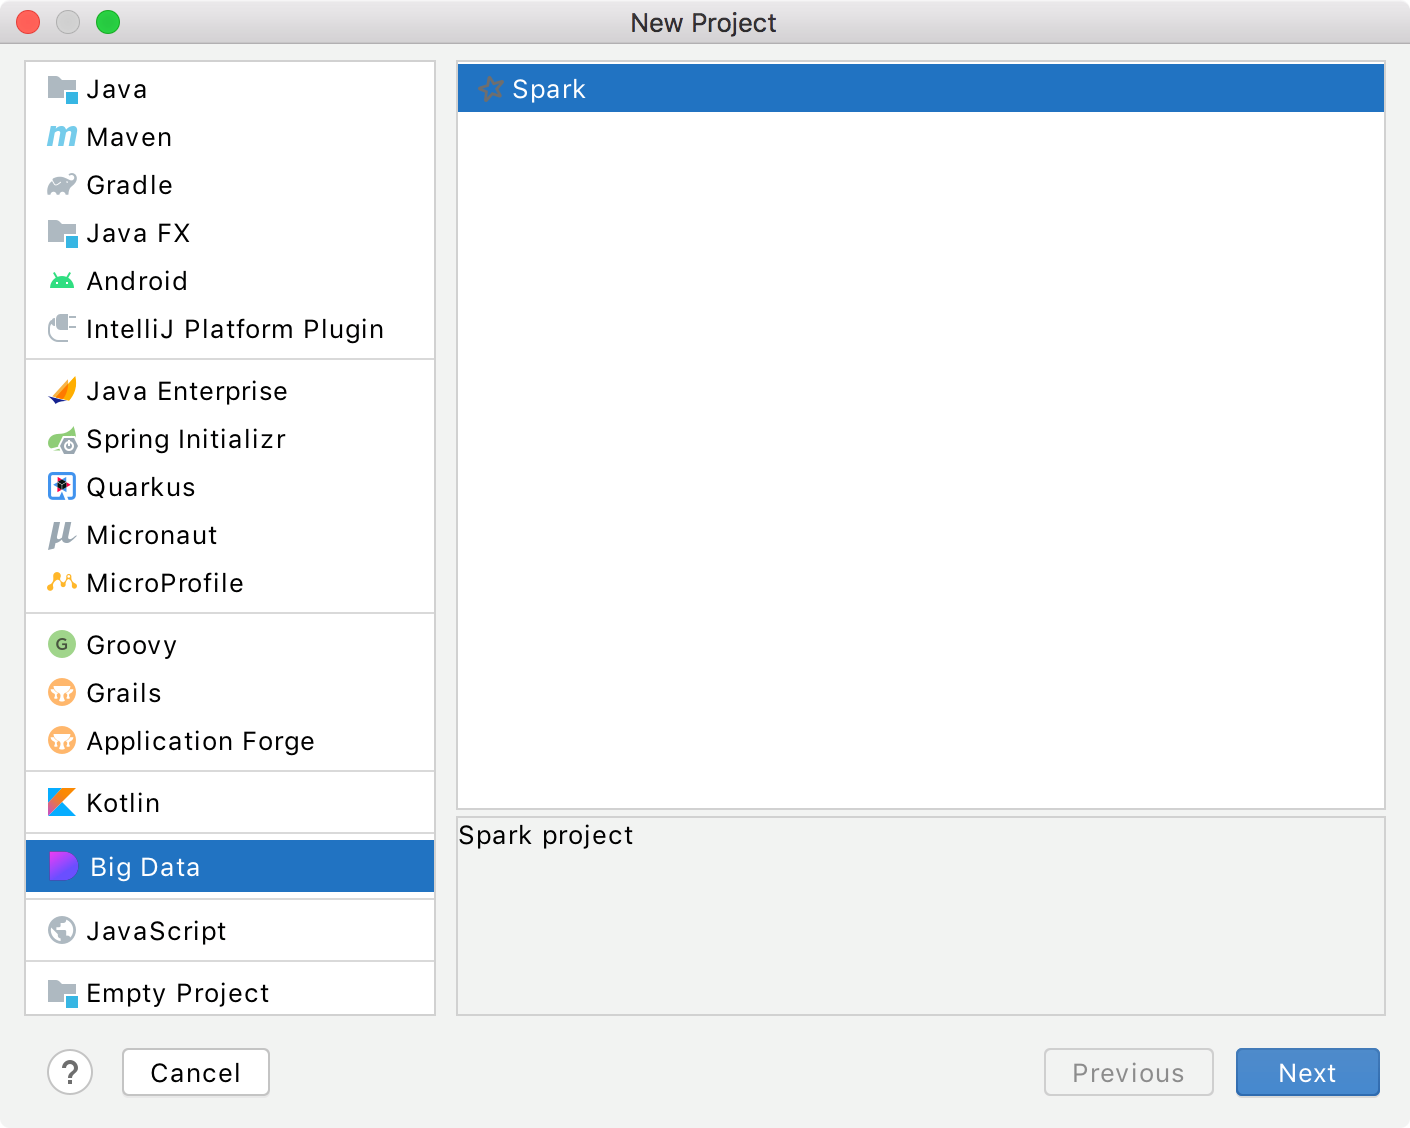Select the Java project type
This screenshot has height=1128, width=1410.
click(230, 89)
